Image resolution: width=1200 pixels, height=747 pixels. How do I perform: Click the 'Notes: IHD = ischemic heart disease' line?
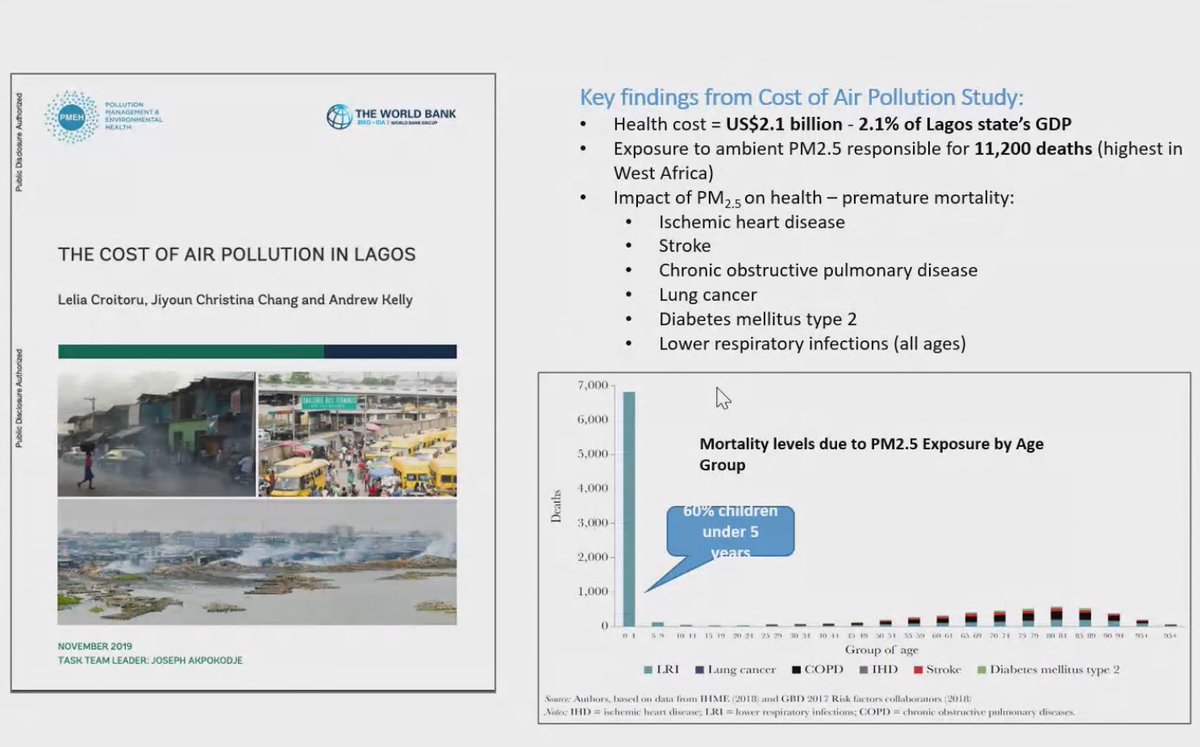pyautogui.click(x=811, y=712)
